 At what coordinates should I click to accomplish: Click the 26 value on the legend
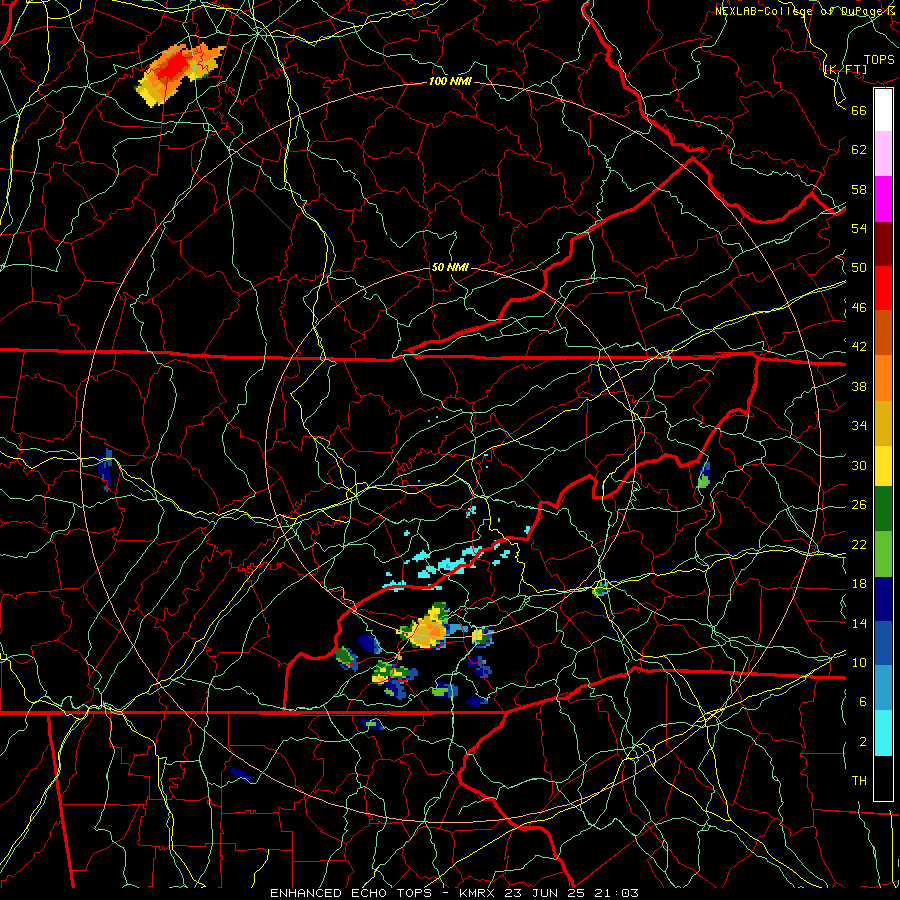tap(859, 505)
